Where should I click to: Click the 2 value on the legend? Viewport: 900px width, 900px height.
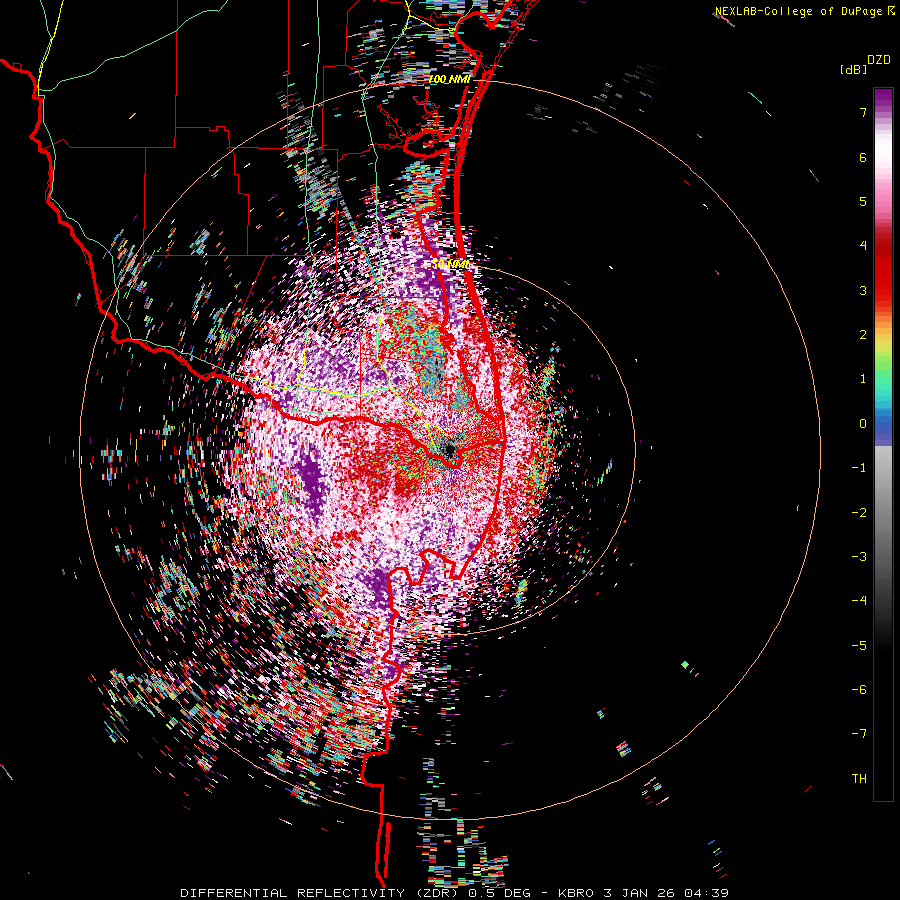pyautogui.click(x=863, y=335)
